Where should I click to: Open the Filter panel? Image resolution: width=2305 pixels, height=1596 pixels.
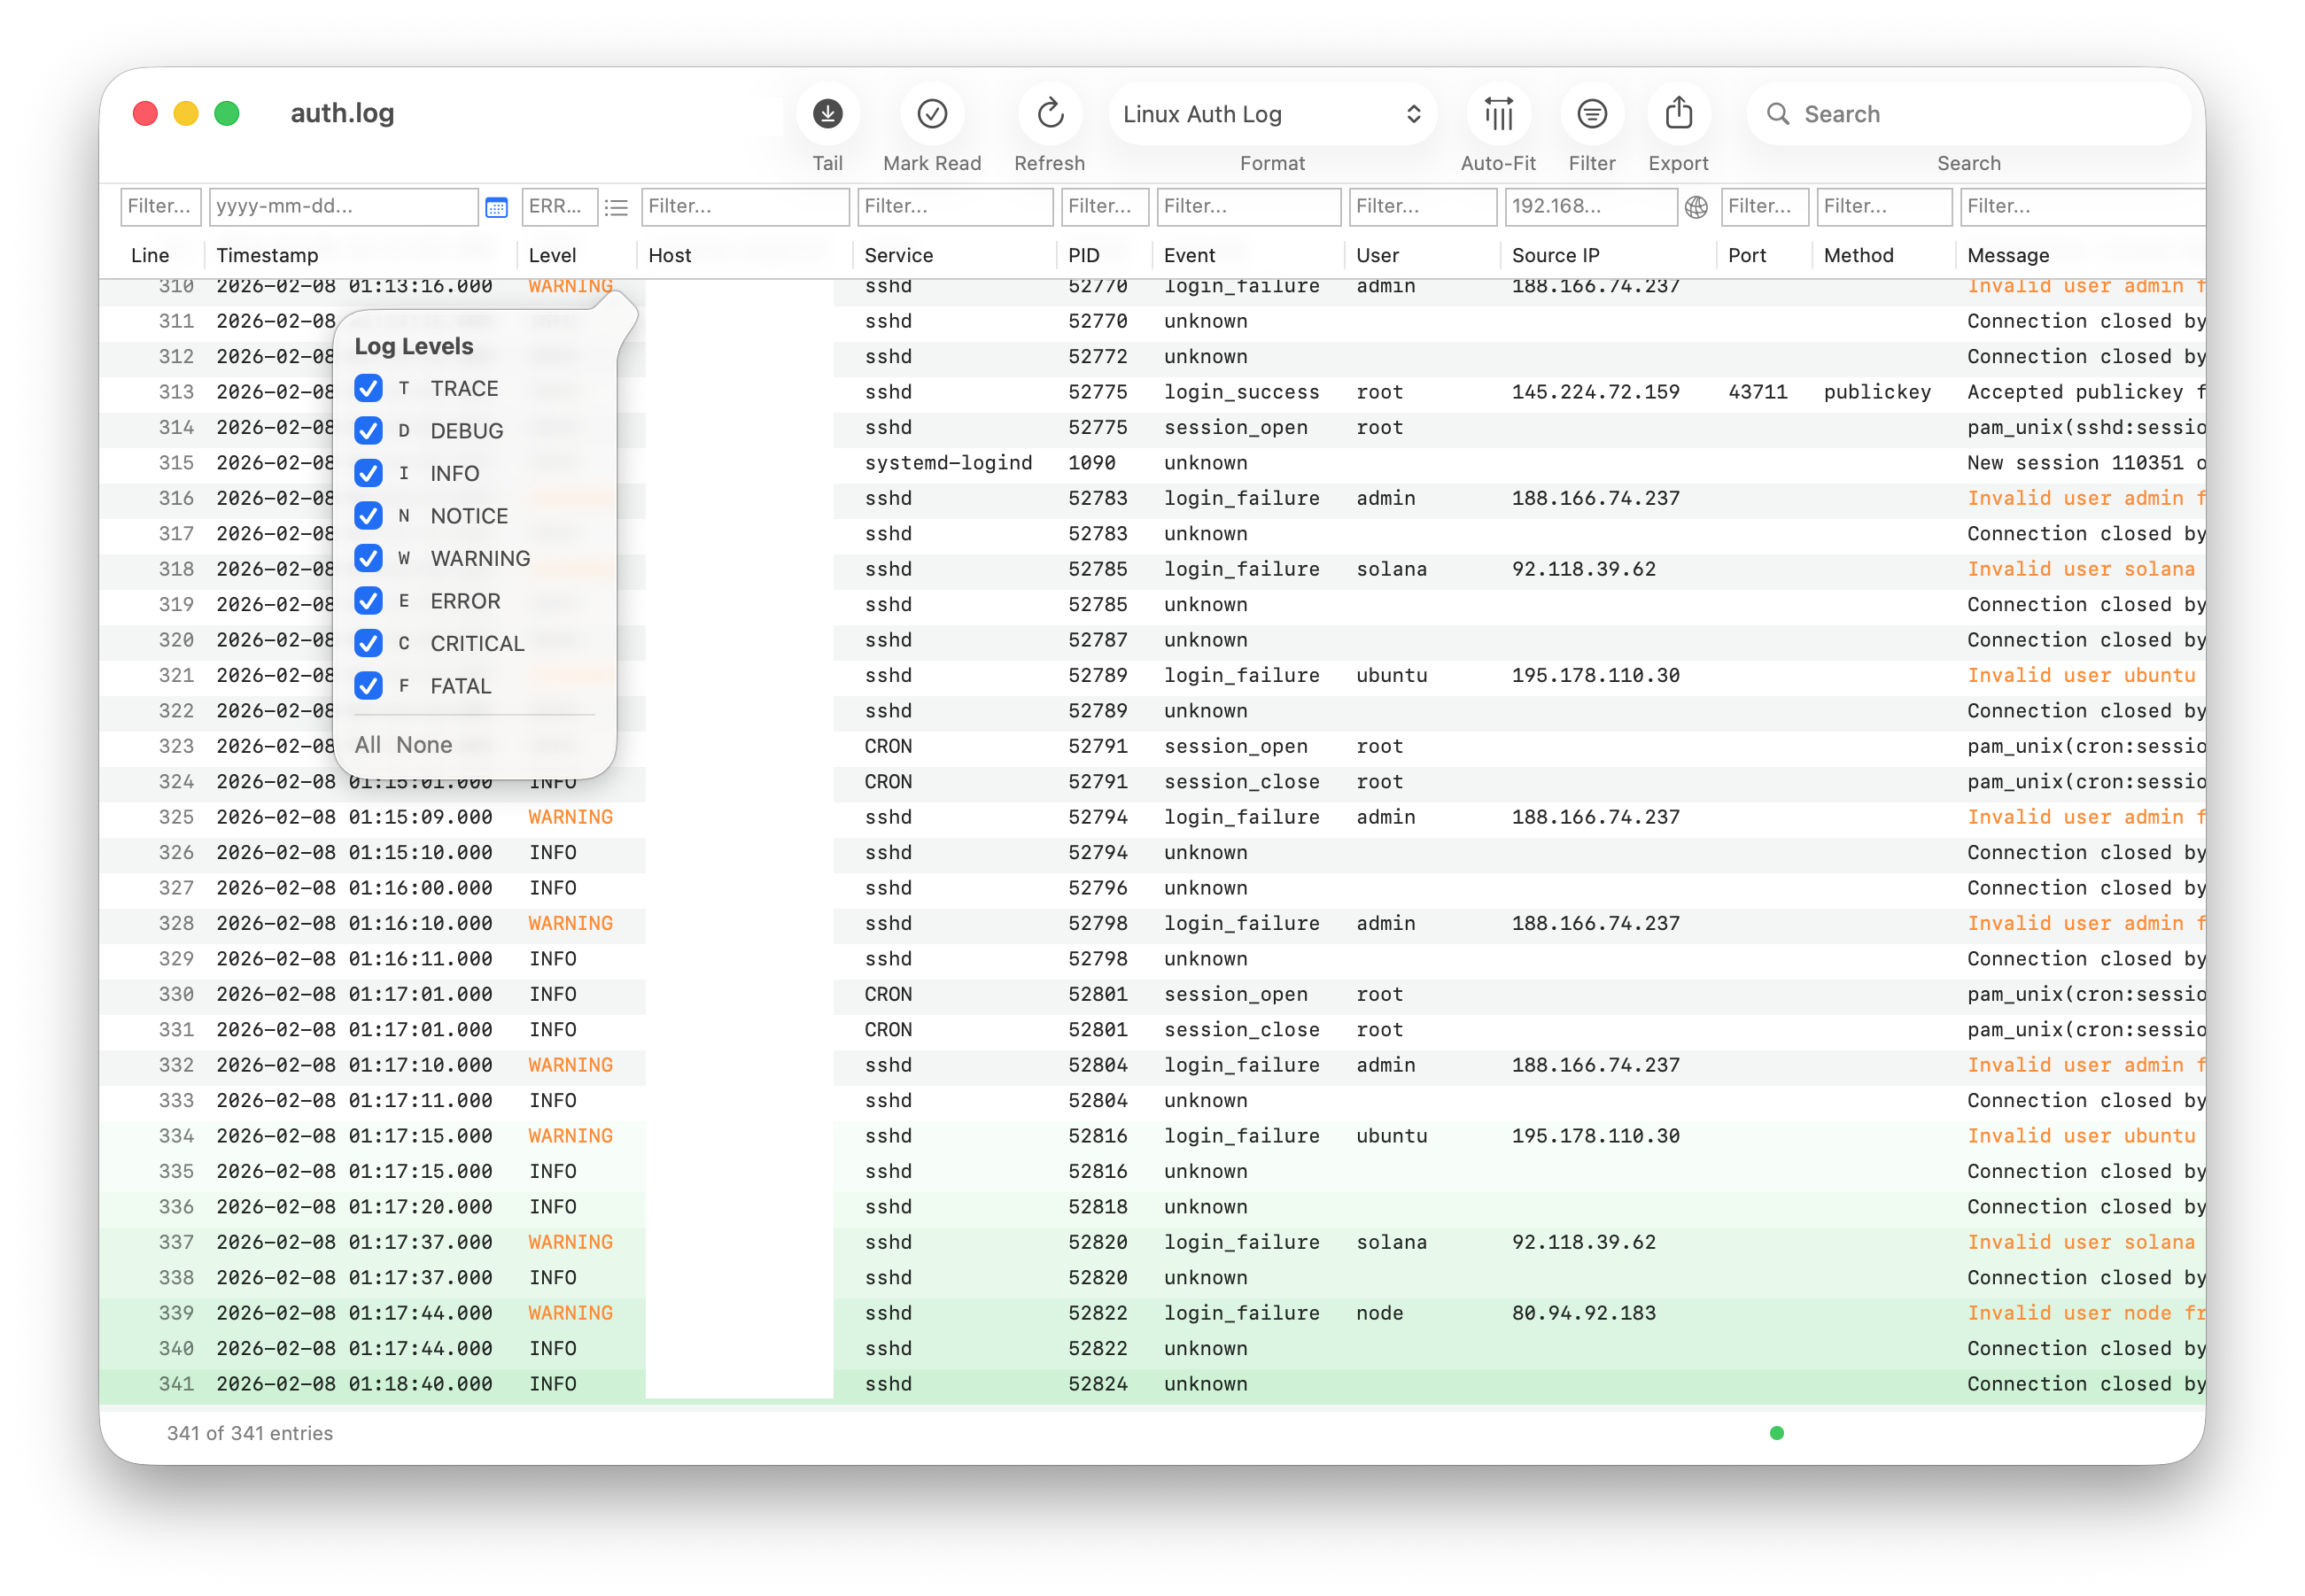(x=1591, y=113)
